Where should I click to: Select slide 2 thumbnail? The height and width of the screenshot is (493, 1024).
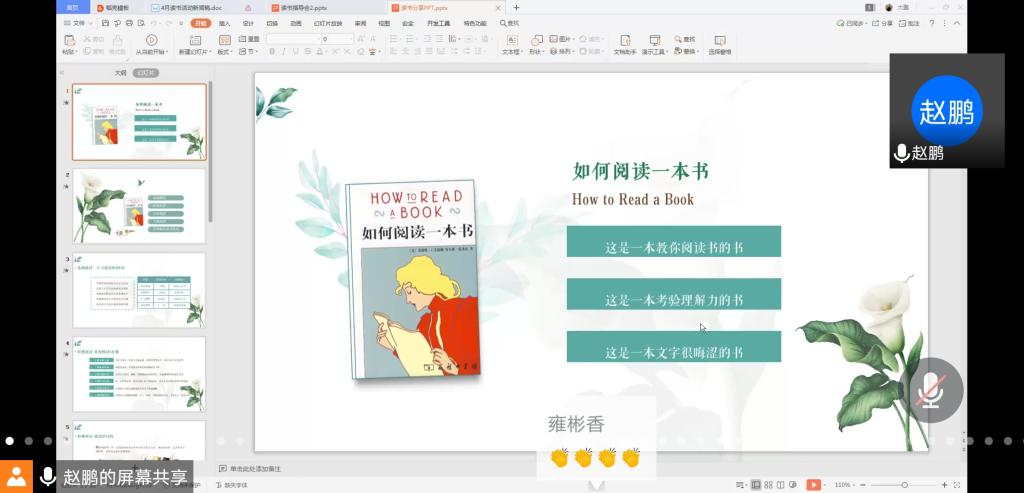(x=139, y=206)
